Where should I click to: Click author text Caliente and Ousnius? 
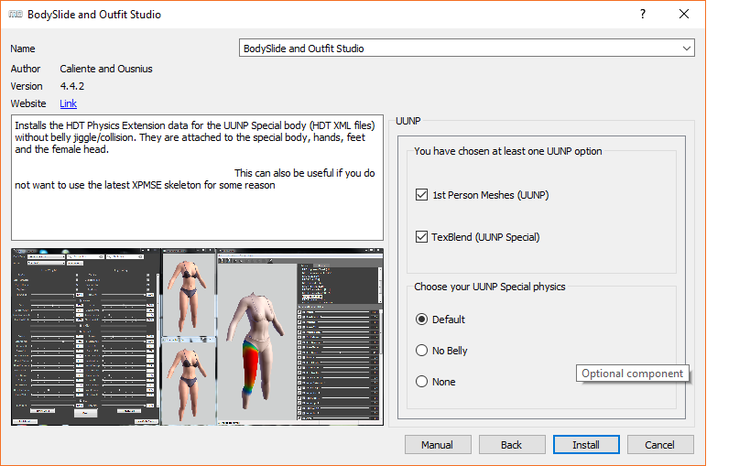coord(106,68)
